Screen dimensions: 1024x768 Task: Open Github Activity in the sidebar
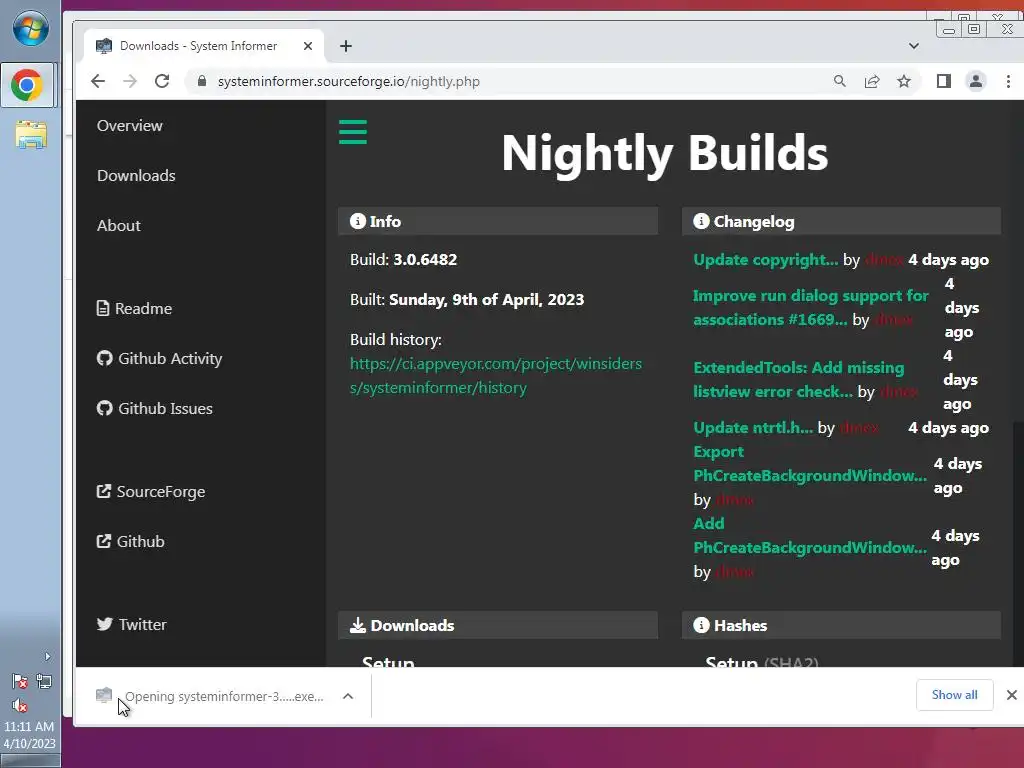(x=159, y=359)
